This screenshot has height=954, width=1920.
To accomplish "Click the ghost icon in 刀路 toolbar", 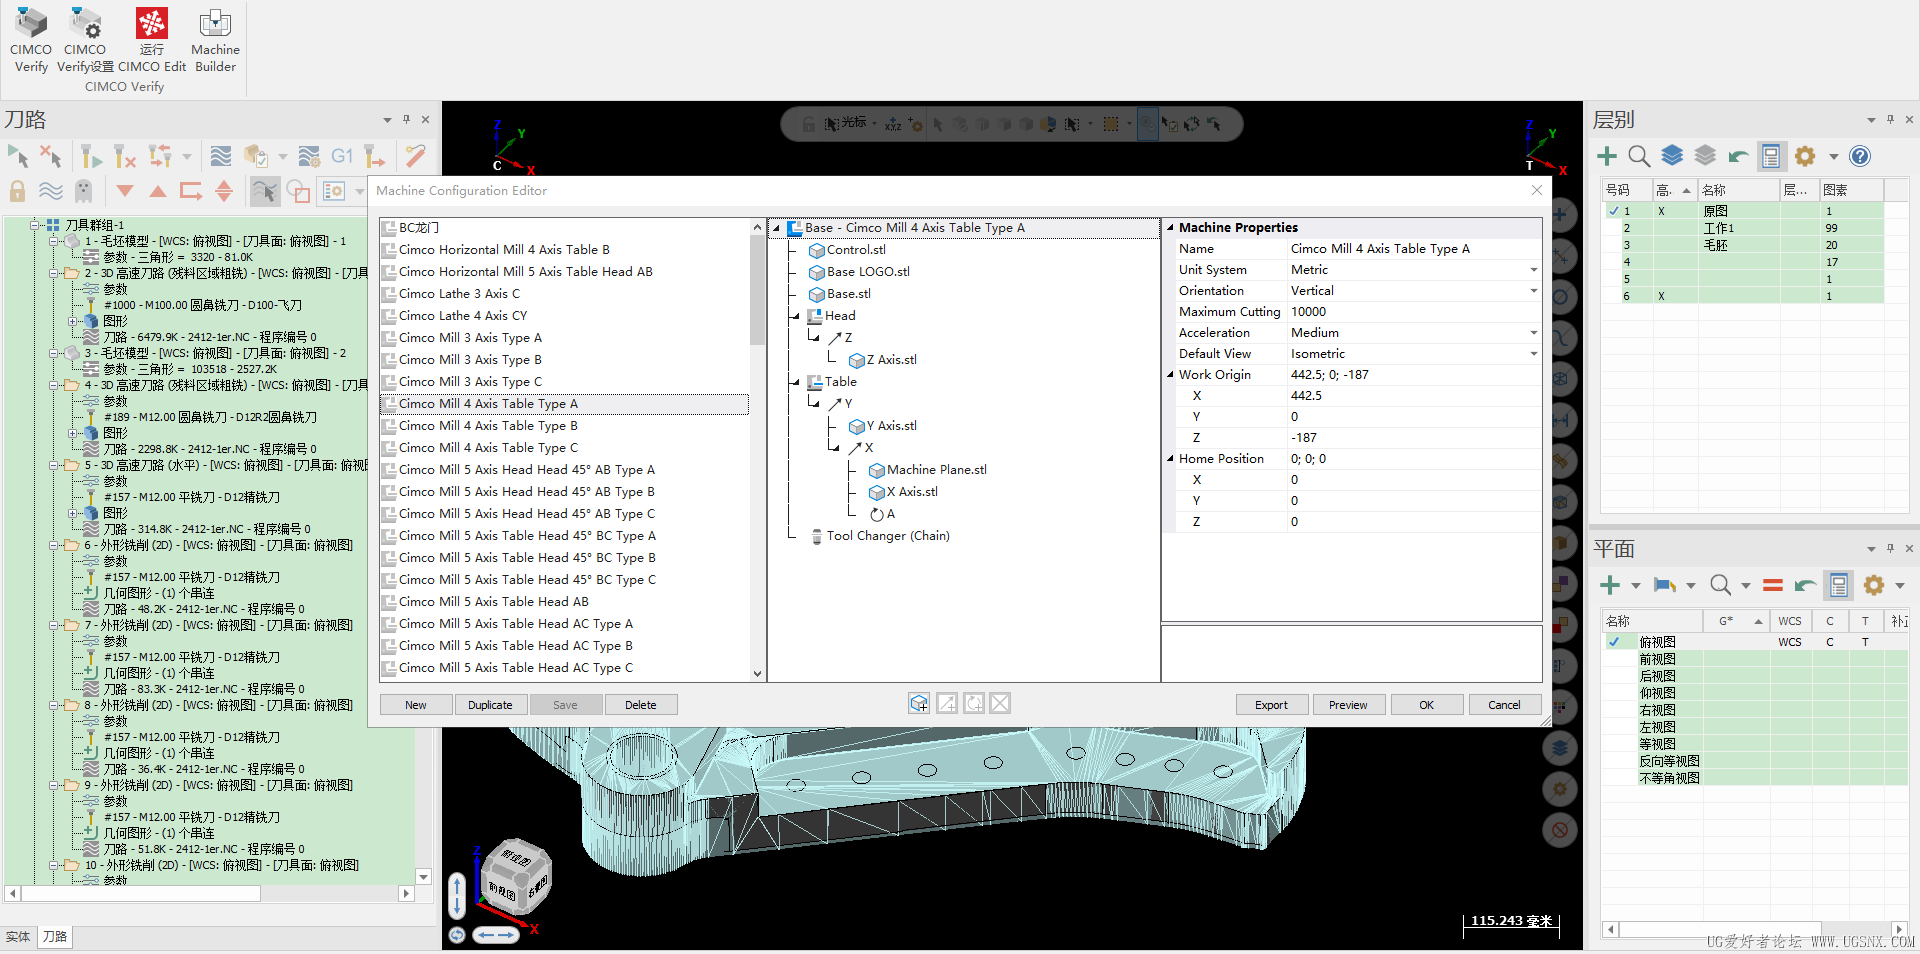I will [x=83, y=191].
